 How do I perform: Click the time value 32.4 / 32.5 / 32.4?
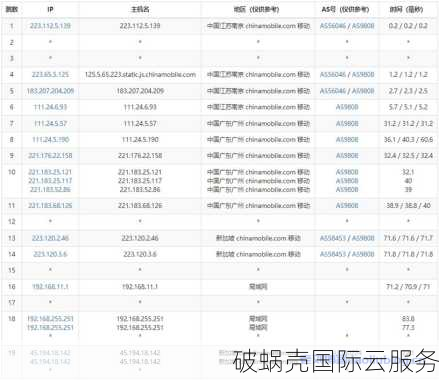click(x=408, y=156)
